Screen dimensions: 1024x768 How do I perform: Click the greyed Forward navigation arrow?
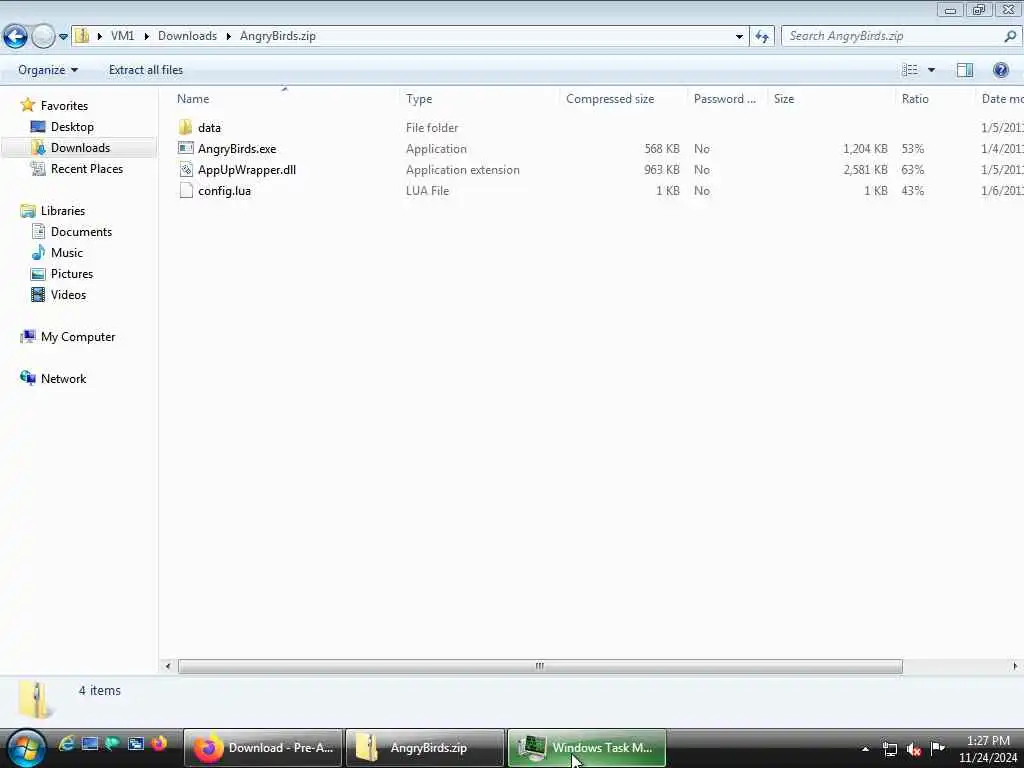click(43, 36)
